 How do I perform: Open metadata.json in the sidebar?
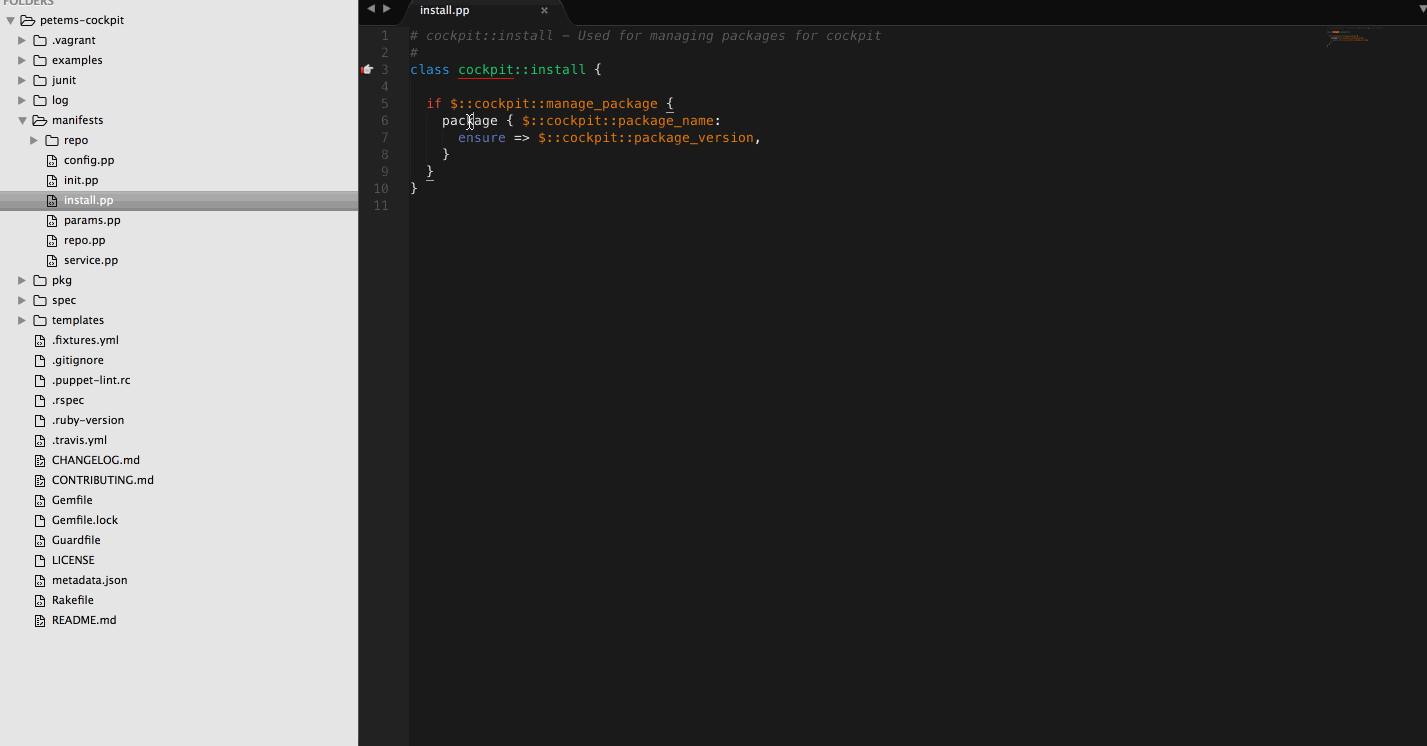[x=89, y=580]
